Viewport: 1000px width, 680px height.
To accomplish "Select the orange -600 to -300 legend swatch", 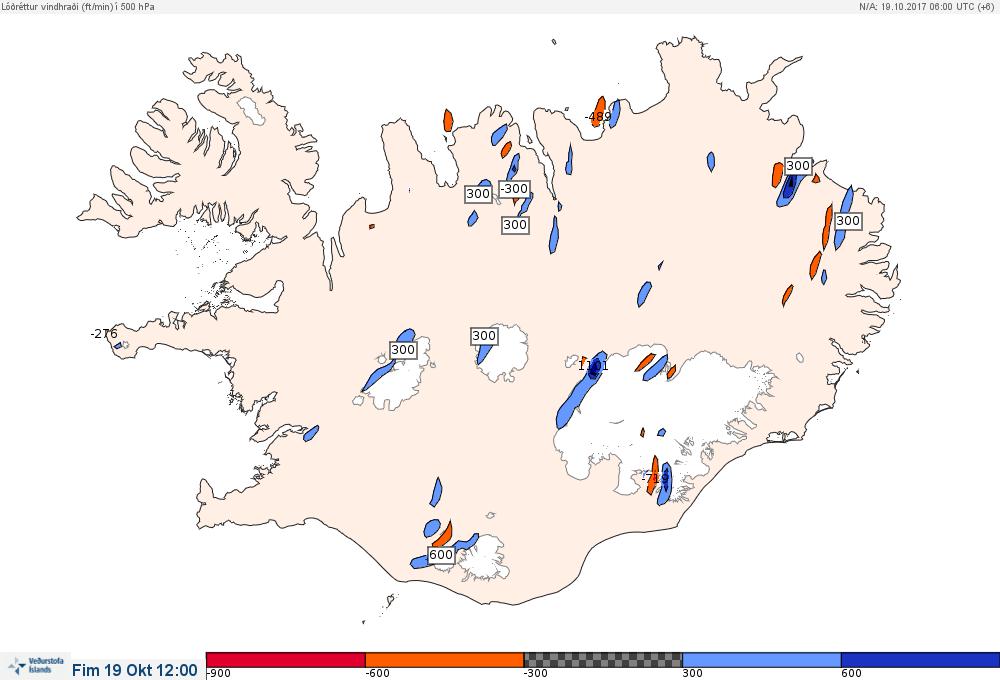I will point(444,660).
